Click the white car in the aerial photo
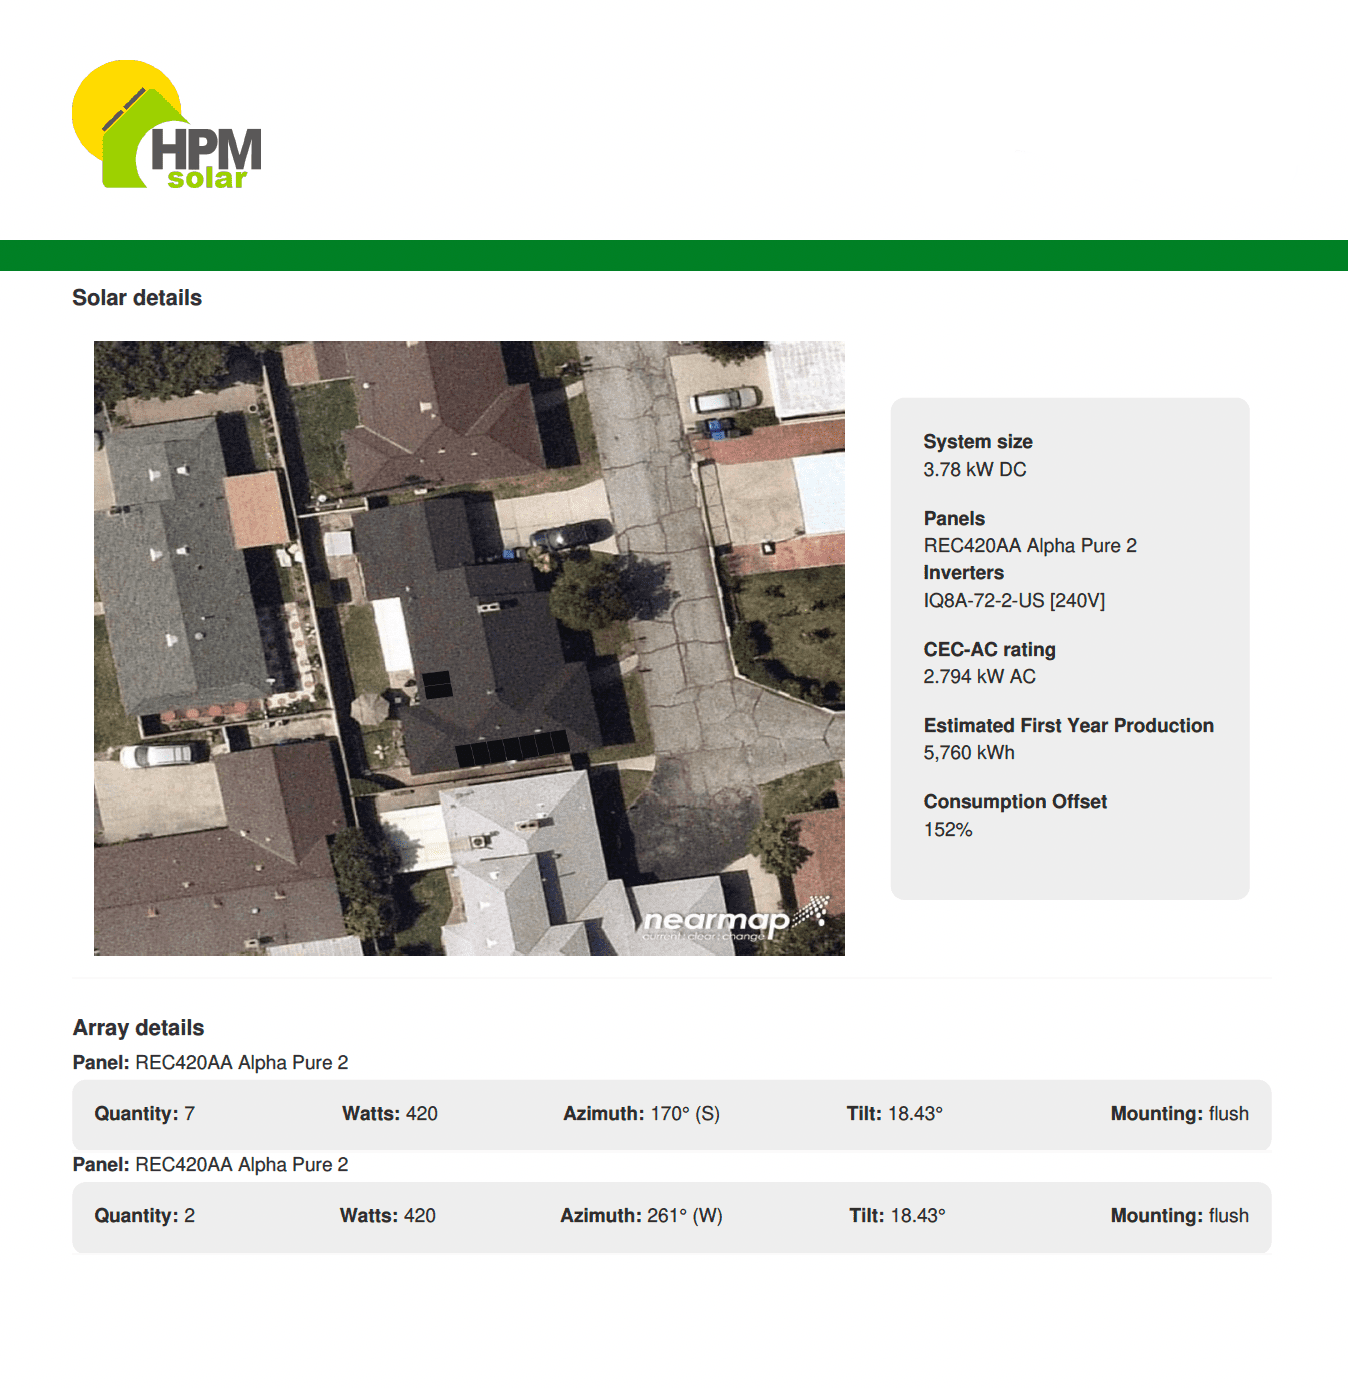This screenshot has height=1388, width=1348. (156, 755)
